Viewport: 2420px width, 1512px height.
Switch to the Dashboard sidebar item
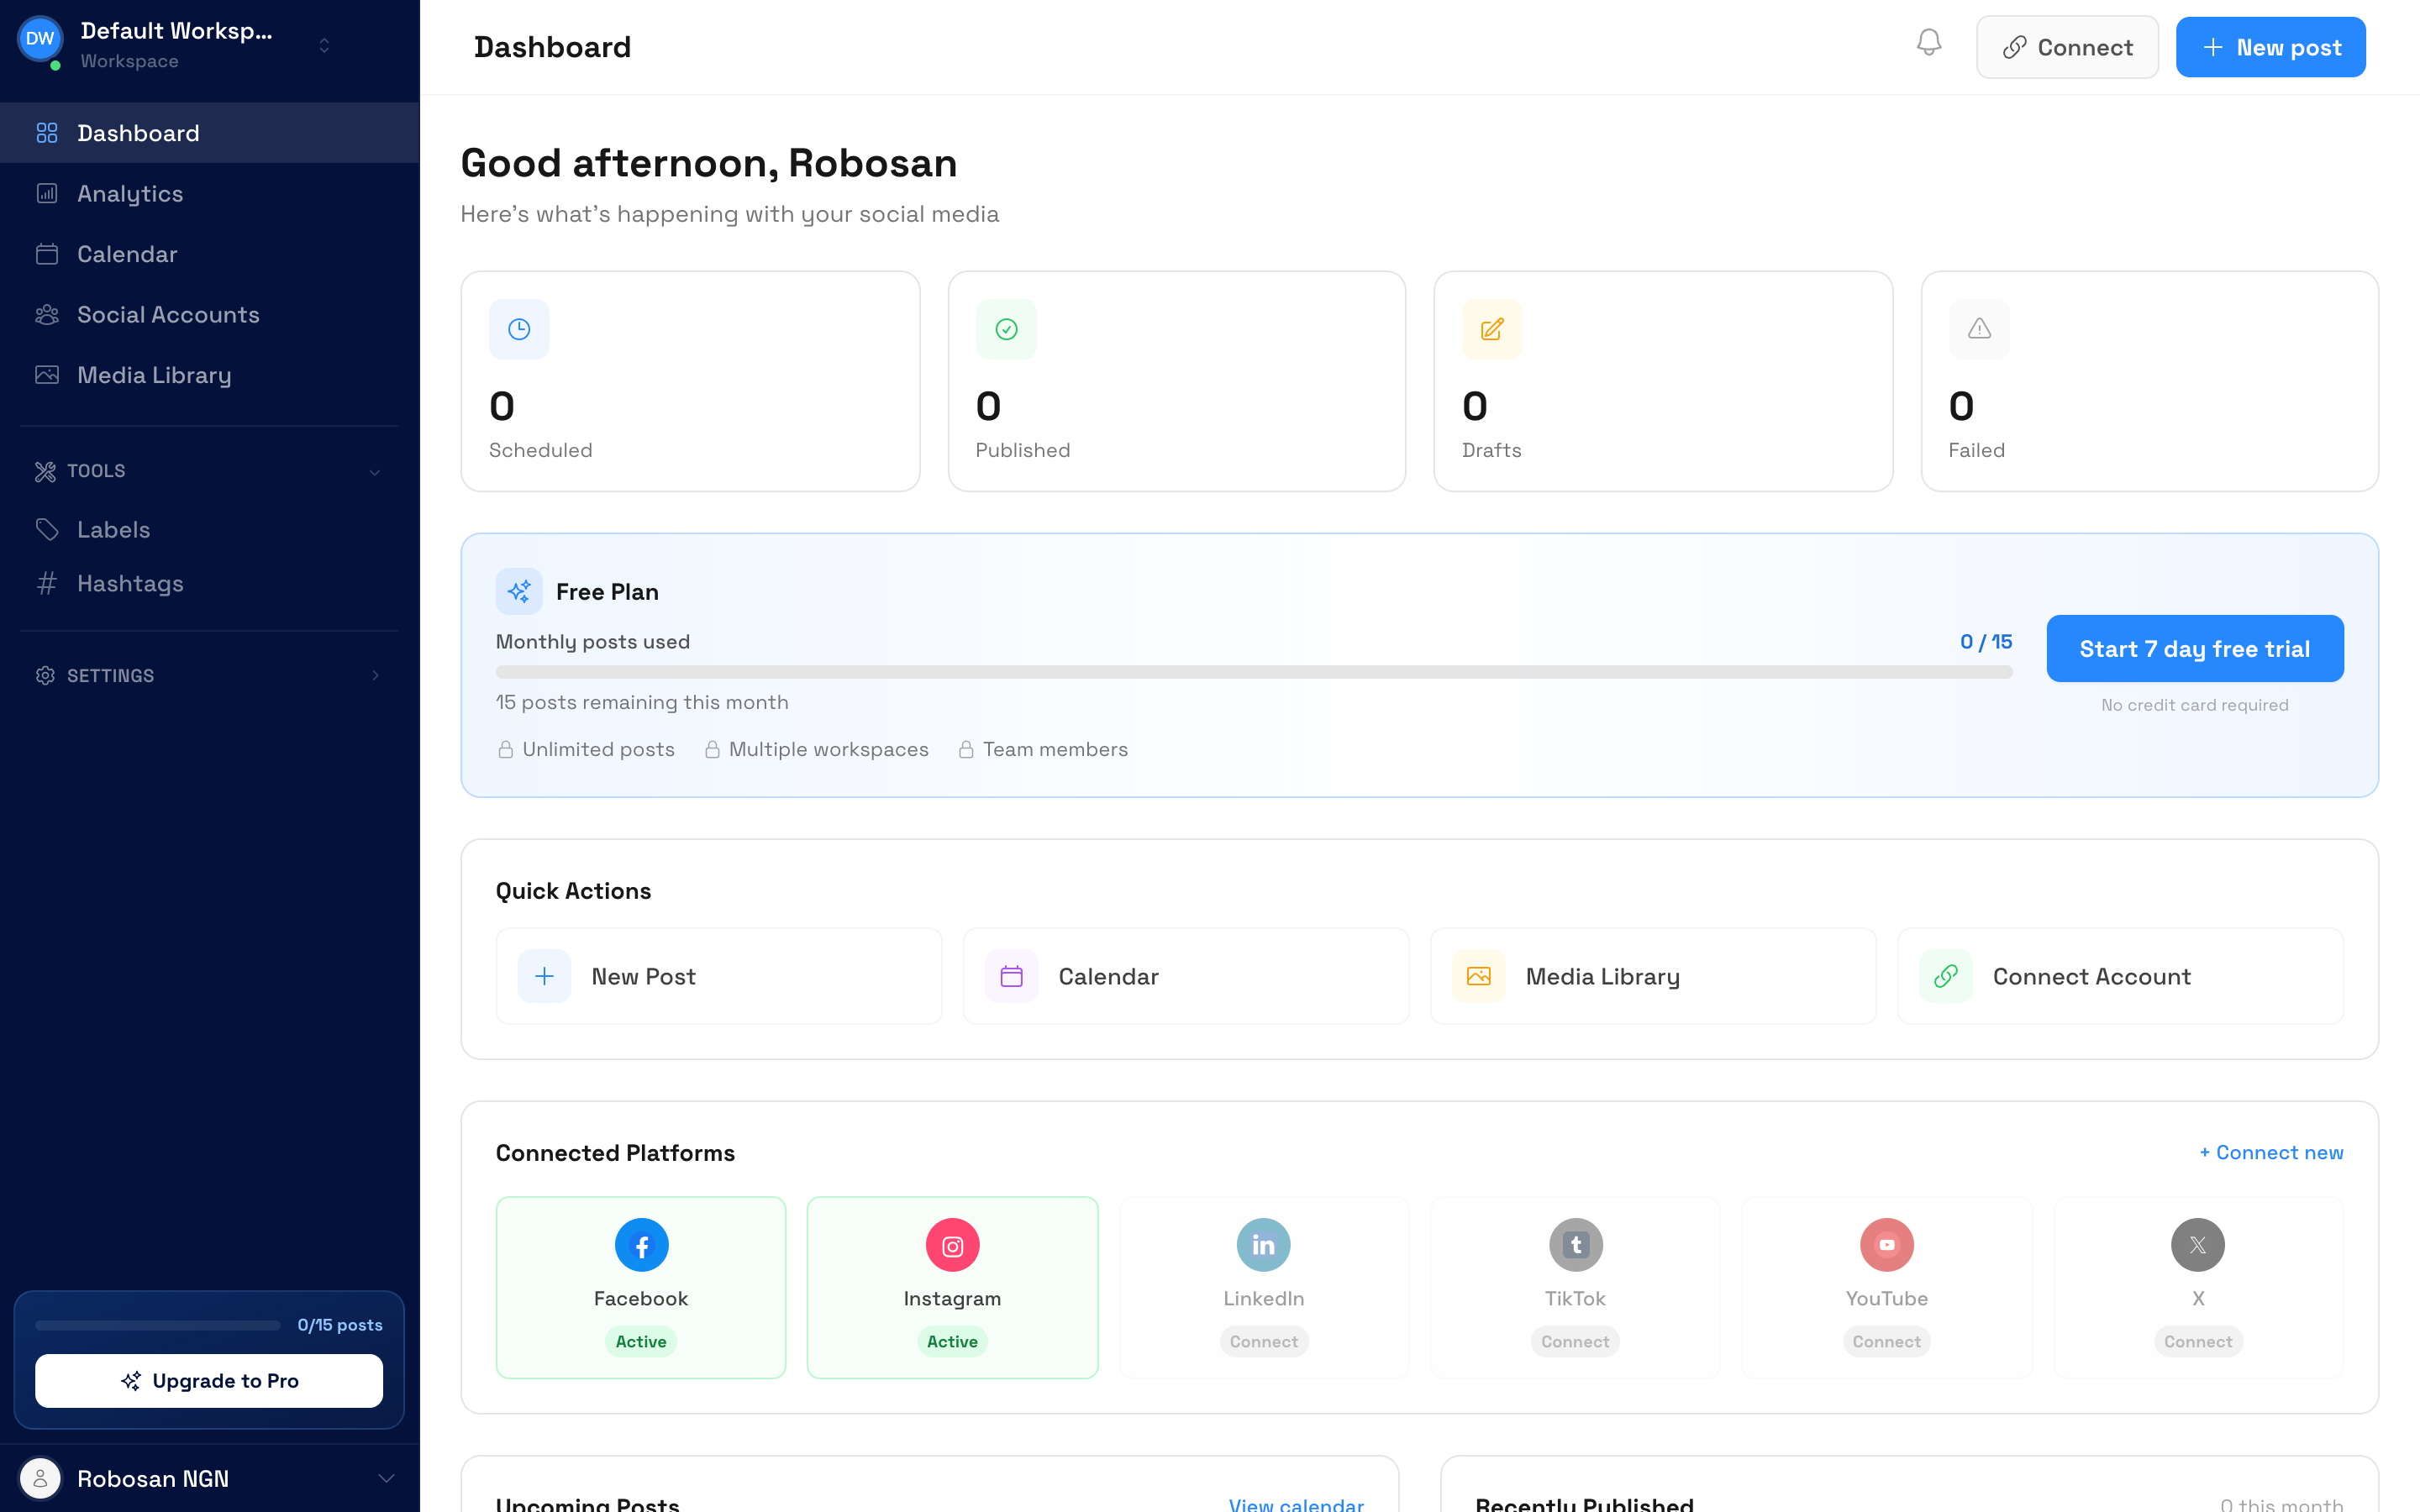137,132
